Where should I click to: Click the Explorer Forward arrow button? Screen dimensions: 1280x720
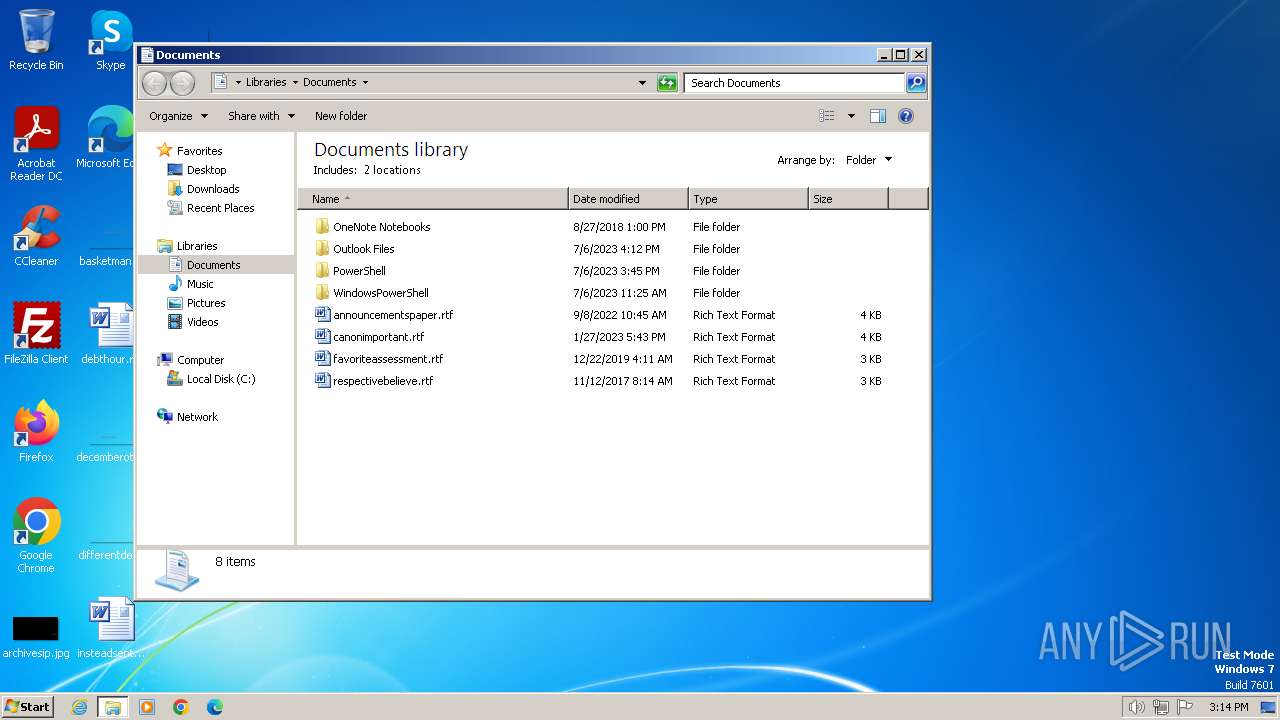tap(182, 83)
